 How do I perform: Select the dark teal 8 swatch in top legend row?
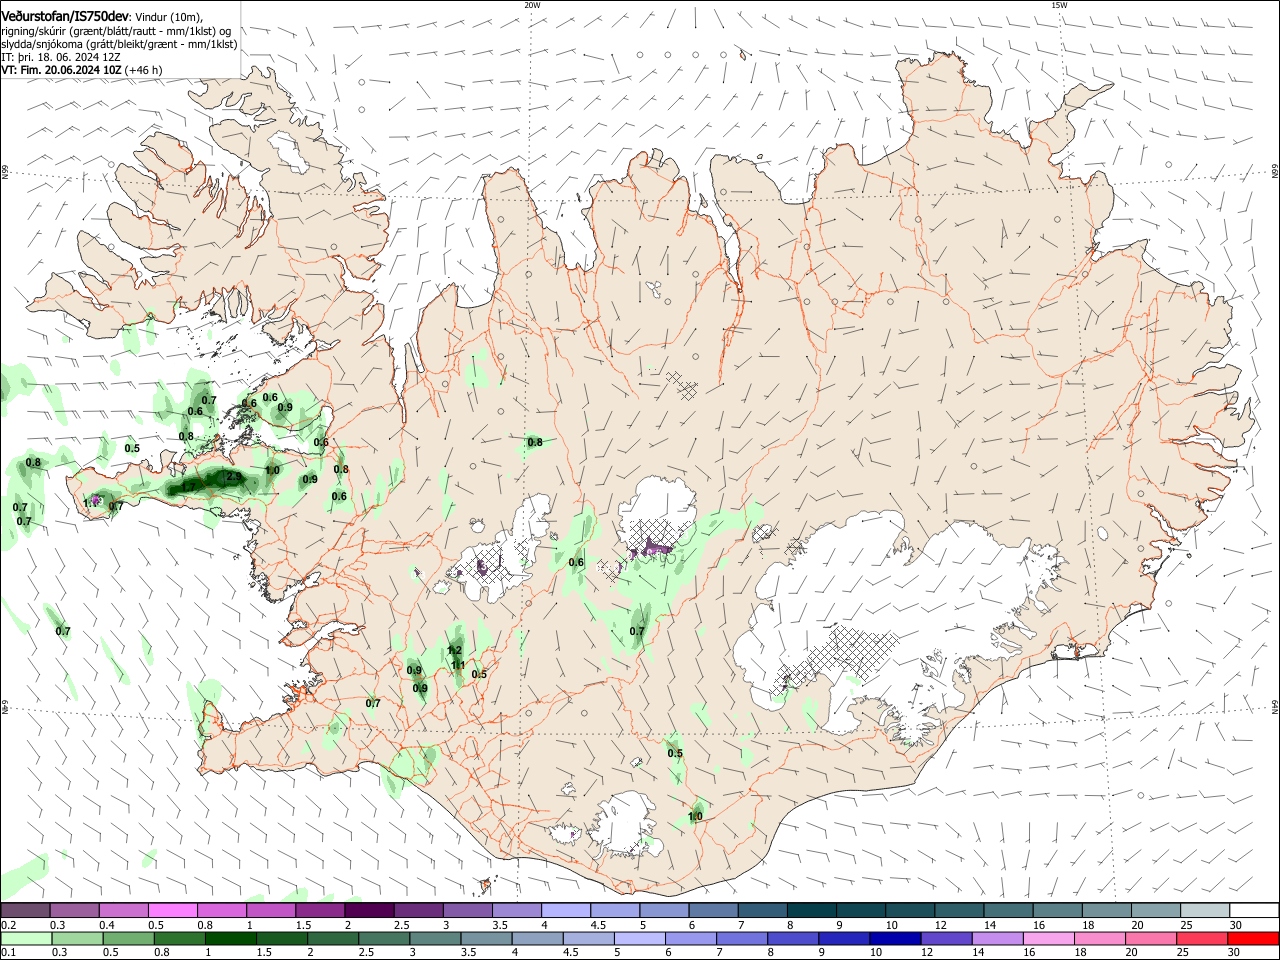[x=812, y=910]
